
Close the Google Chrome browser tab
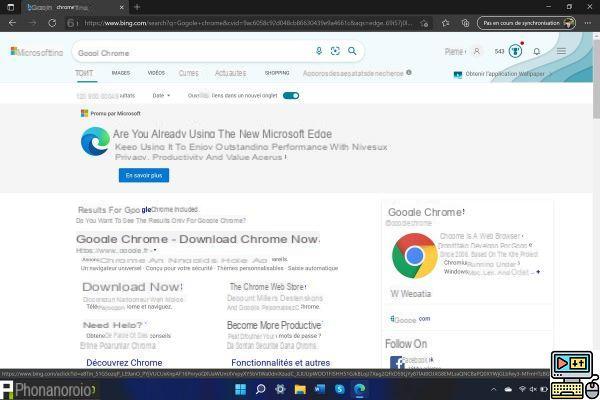[122, 7]
